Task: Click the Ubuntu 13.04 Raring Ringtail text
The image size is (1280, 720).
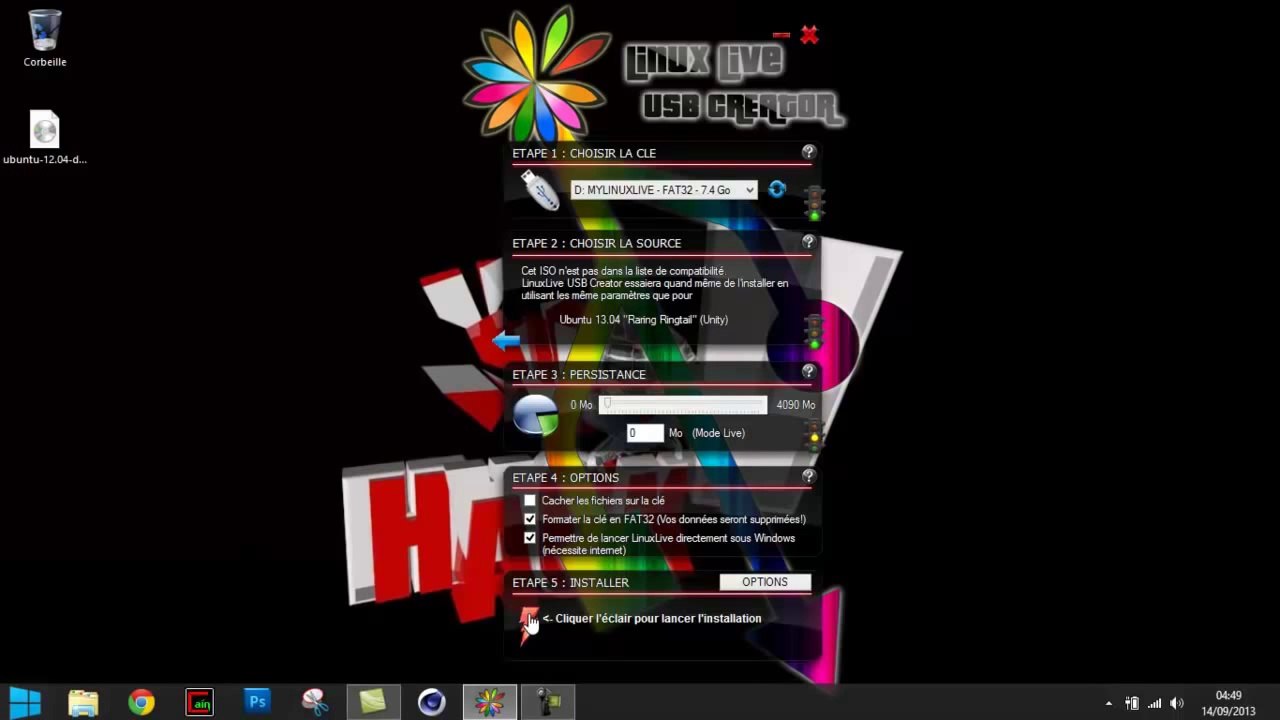Action: pyautogui.click(x=644, y=320)
